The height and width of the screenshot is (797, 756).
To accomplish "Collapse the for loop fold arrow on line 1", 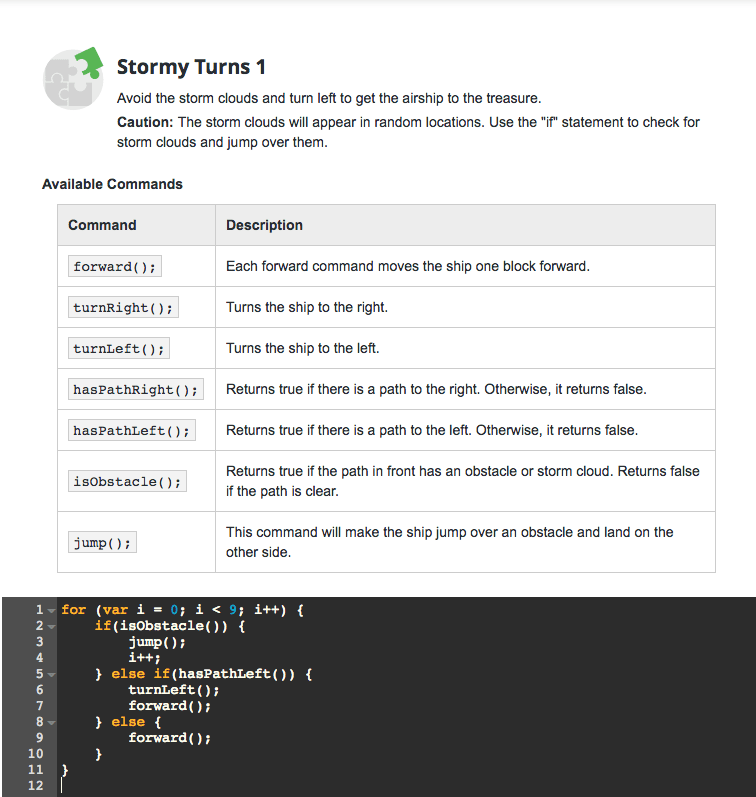I will pyautogui.click(x=50, y=609).
